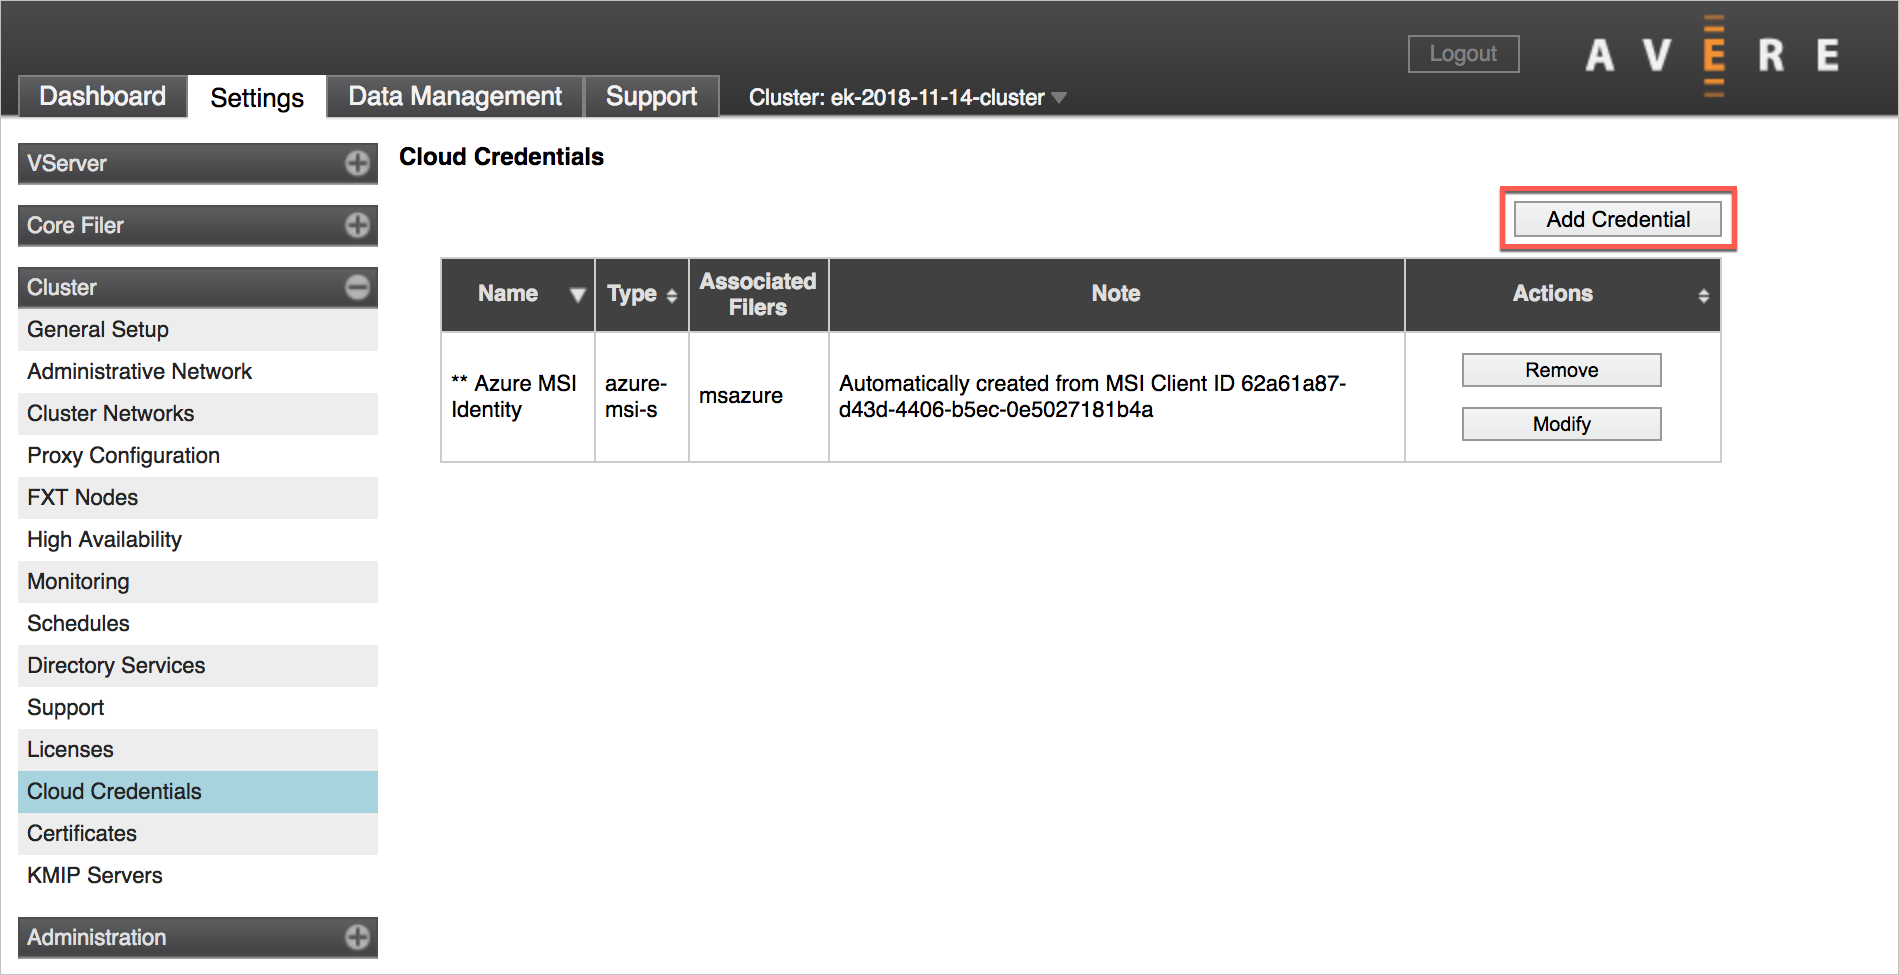Image resolution: width=1899 pixels, height=975 pixels.
Task: Click the Administration section header
Action: click(198, 937)
